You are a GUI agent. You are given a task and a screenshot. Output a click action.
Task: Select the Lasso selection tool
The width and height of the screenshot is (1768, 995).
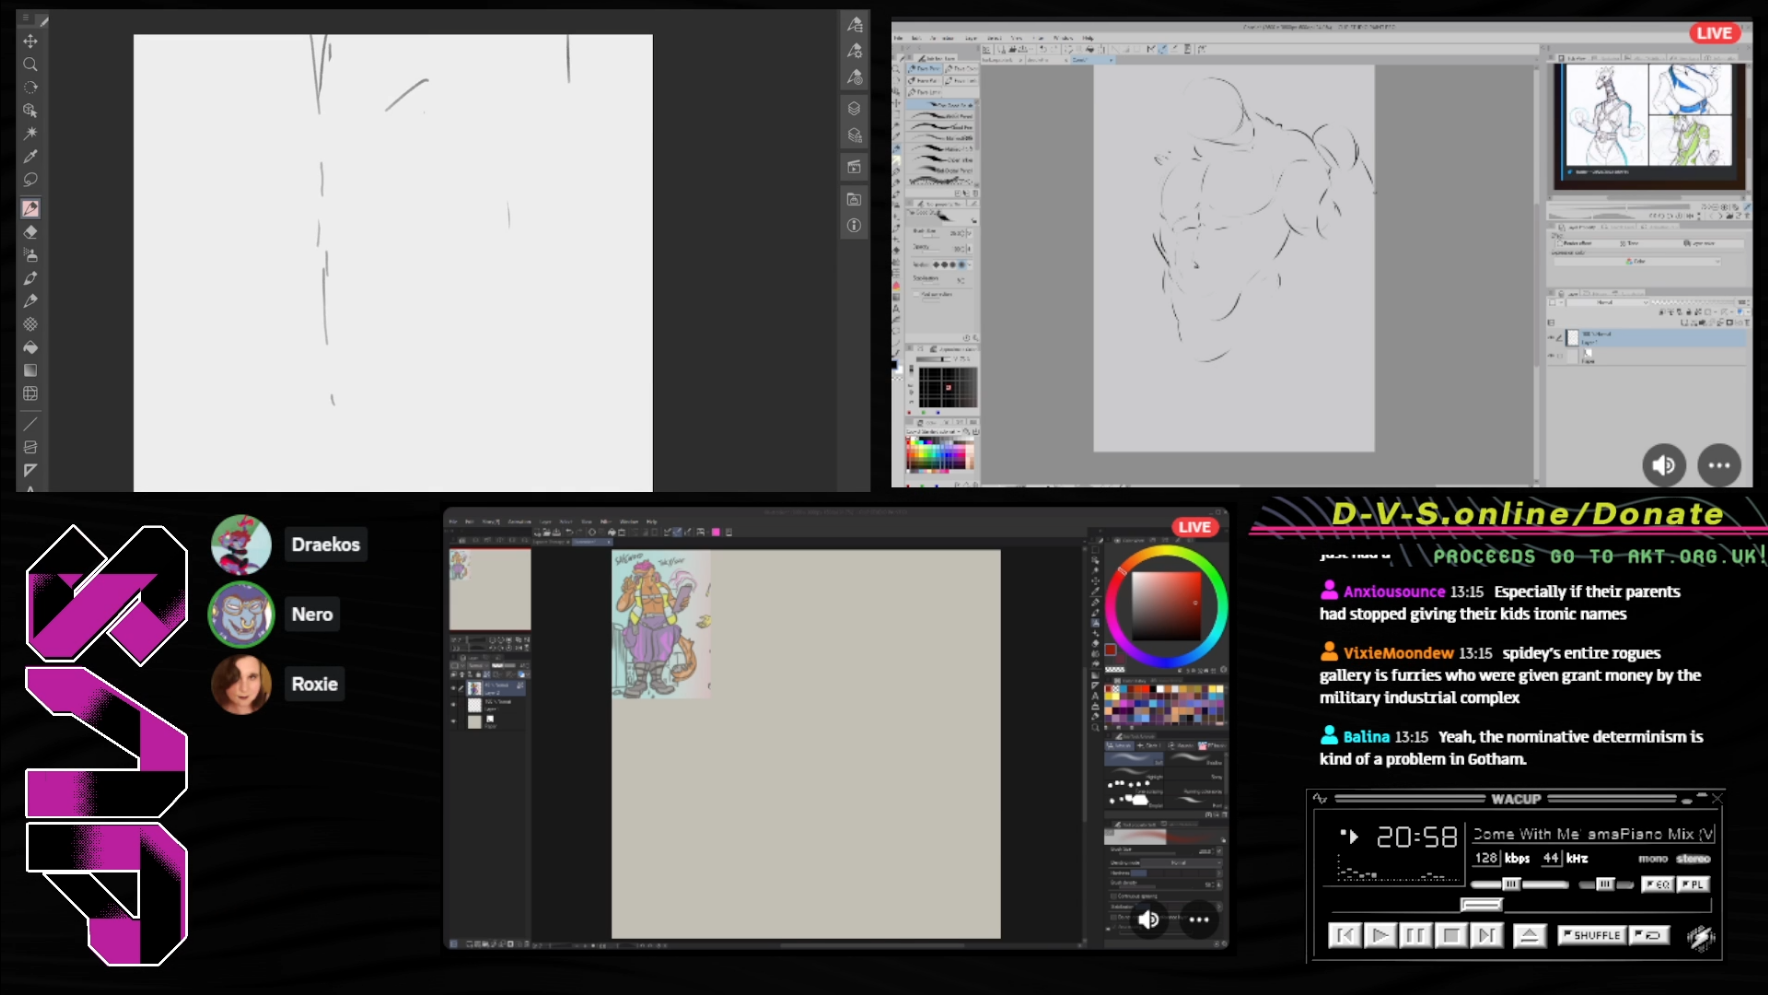click(x=30, y=180)
